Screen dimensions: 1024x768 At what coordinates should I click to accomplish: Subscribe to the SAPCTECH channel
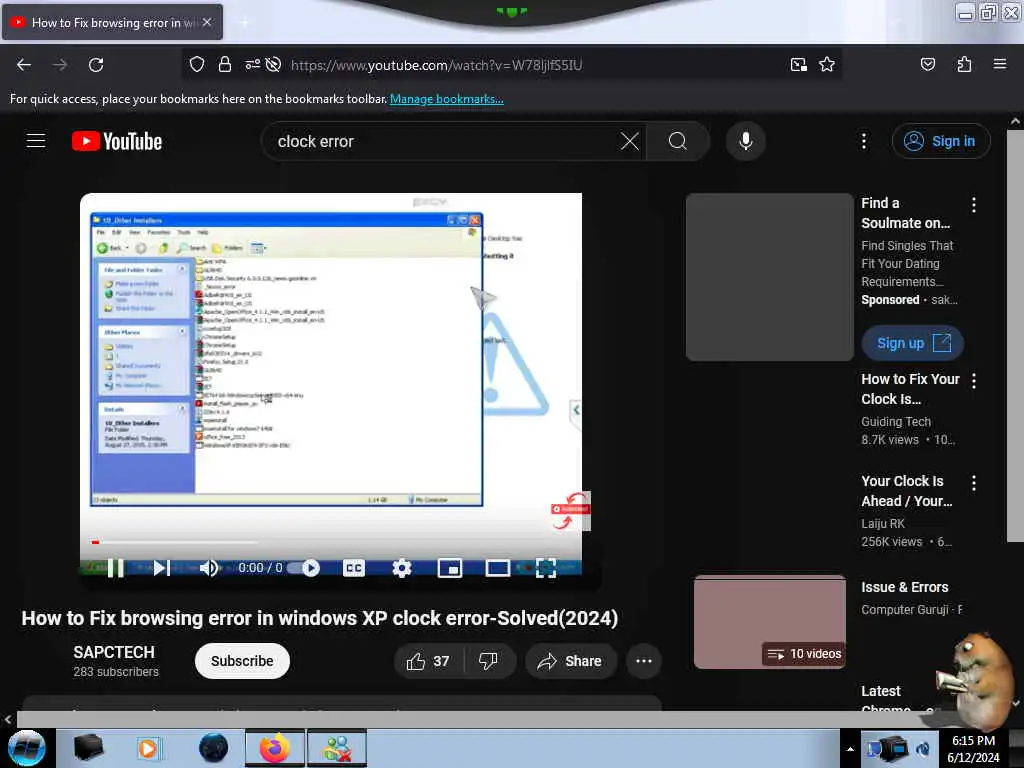[242, 661]
